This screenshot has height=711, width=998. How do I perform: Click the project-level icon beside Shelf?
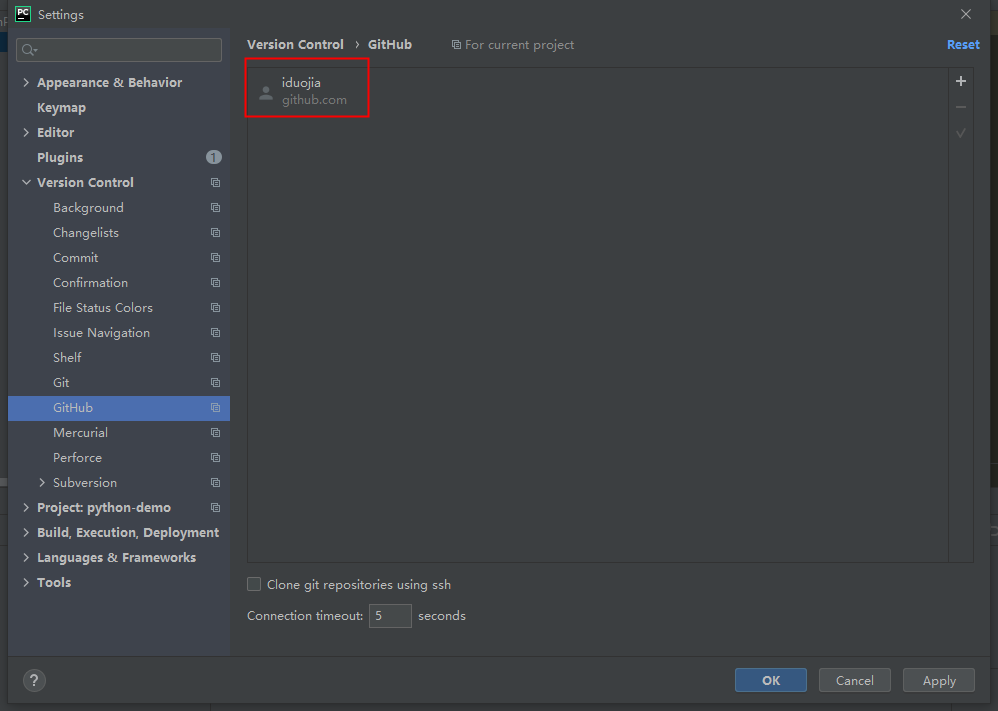point(216,358)
